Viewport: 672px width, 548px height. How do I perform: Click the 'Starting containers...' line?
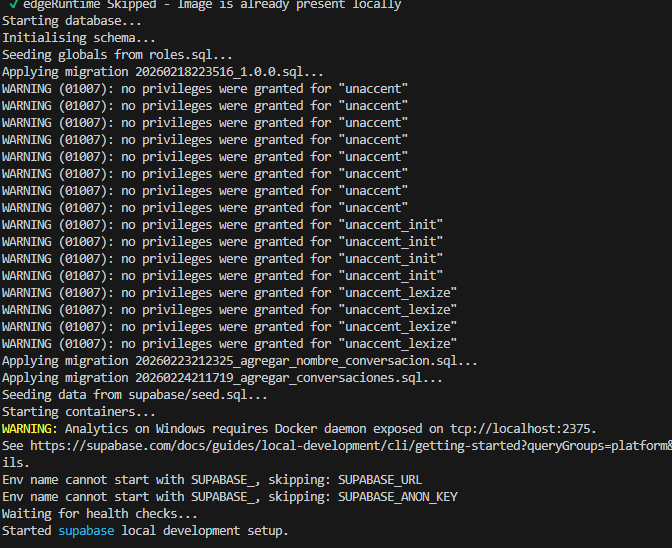pyautogui.click(x=79, y=412)
